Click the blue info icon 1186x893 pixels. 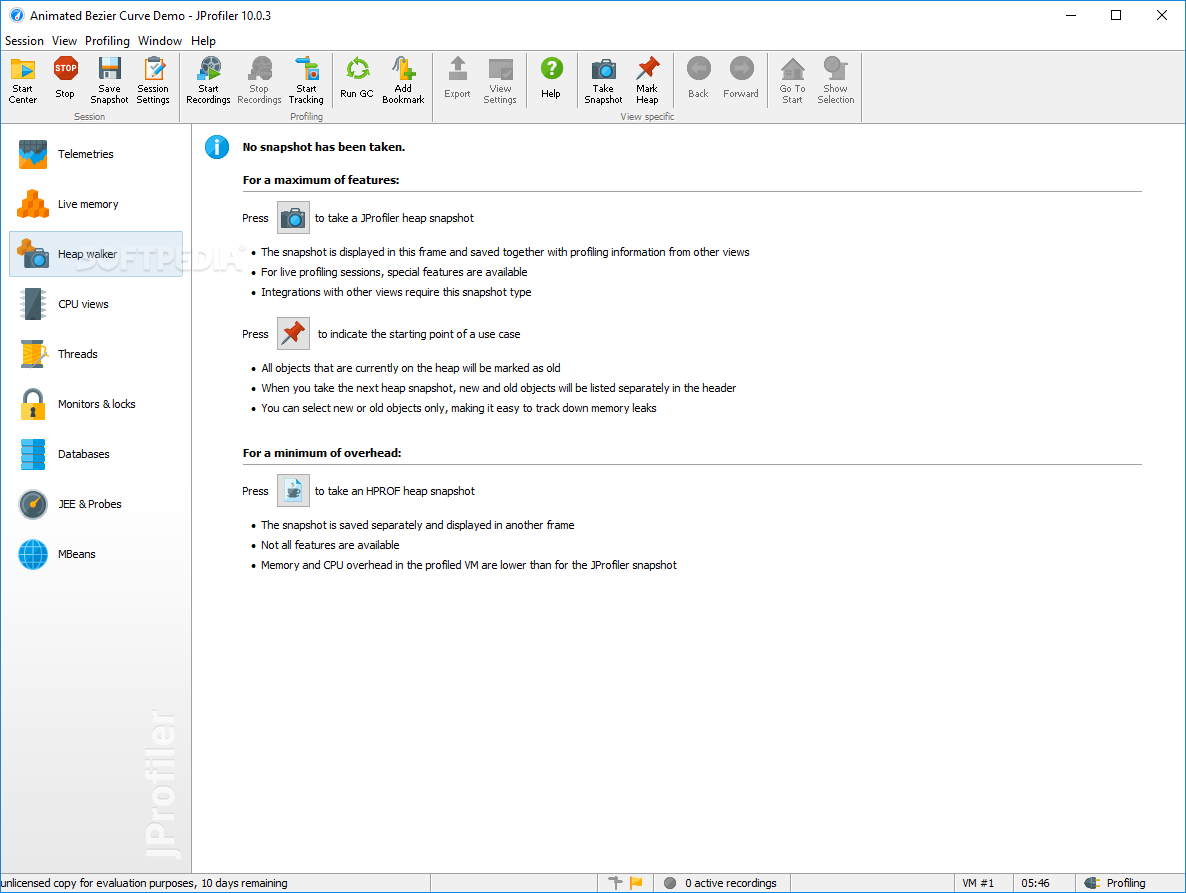click(x=217, y=147)
